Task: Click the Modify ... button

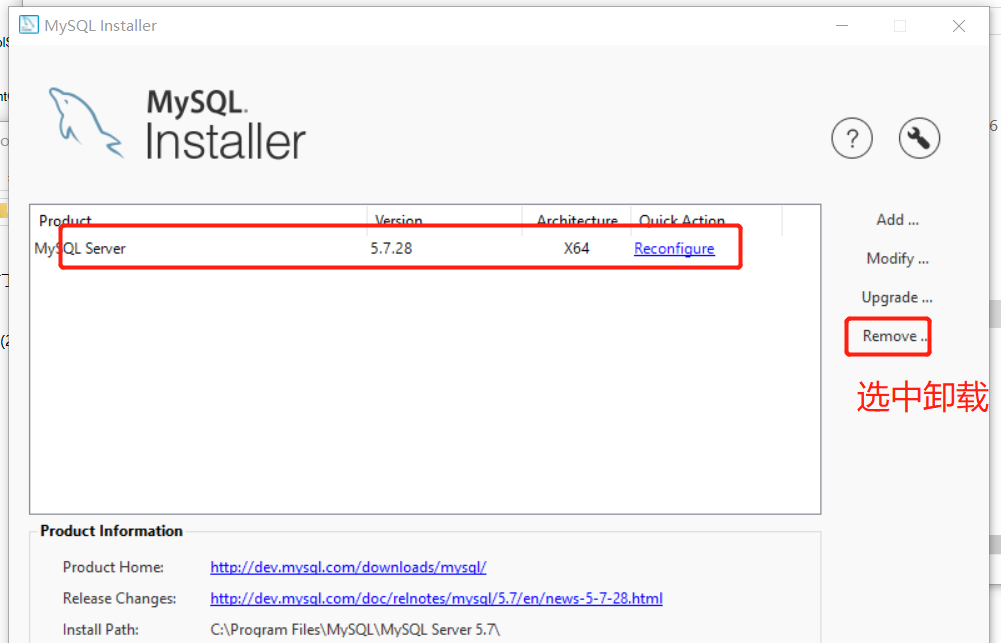Action: pyautogui.click(x=898, y=259)
